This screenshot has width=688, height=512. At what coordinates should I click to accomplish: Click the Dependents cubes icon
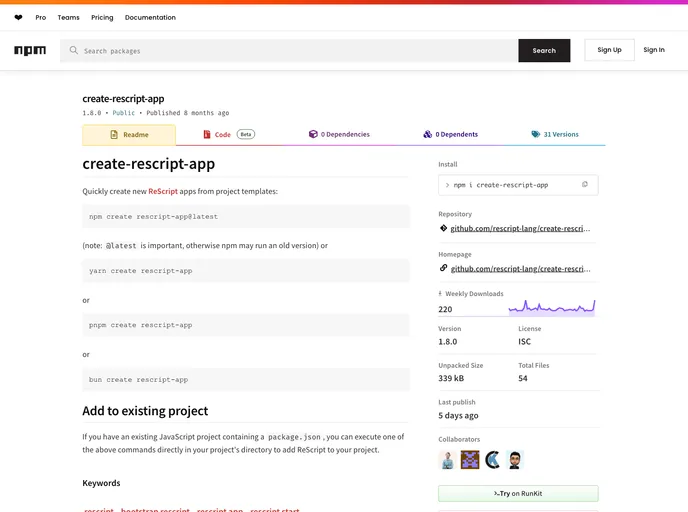click(427, 134)
